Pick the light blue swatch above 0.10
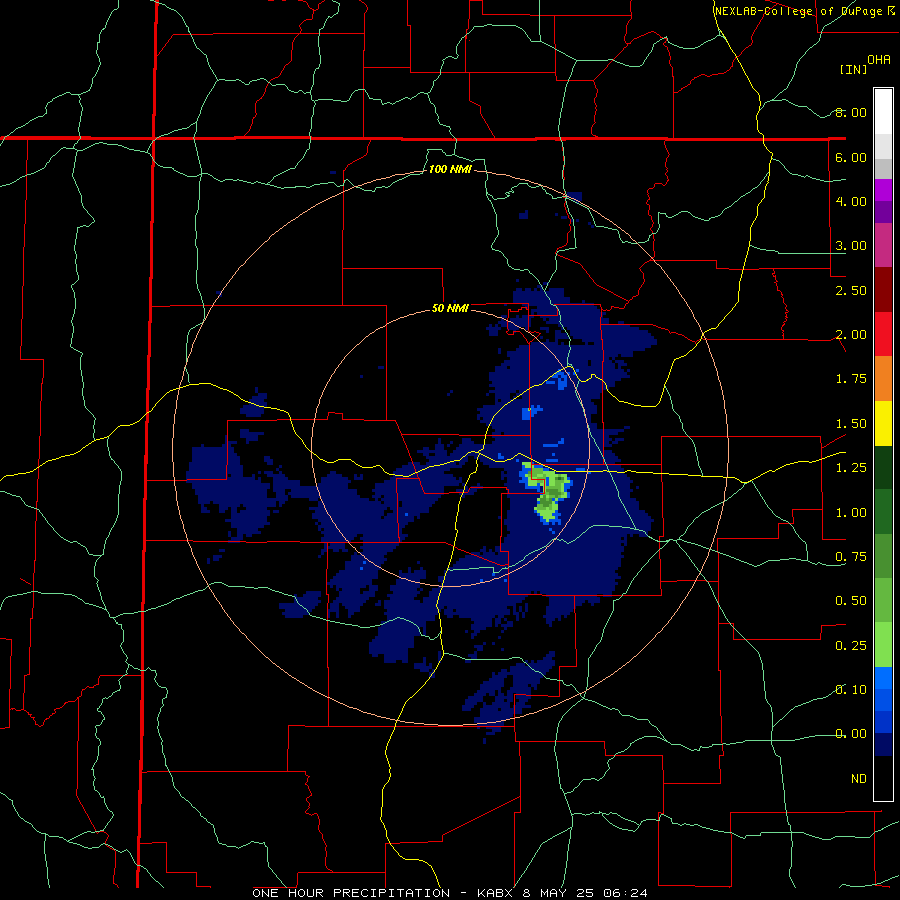 (883, 678)
